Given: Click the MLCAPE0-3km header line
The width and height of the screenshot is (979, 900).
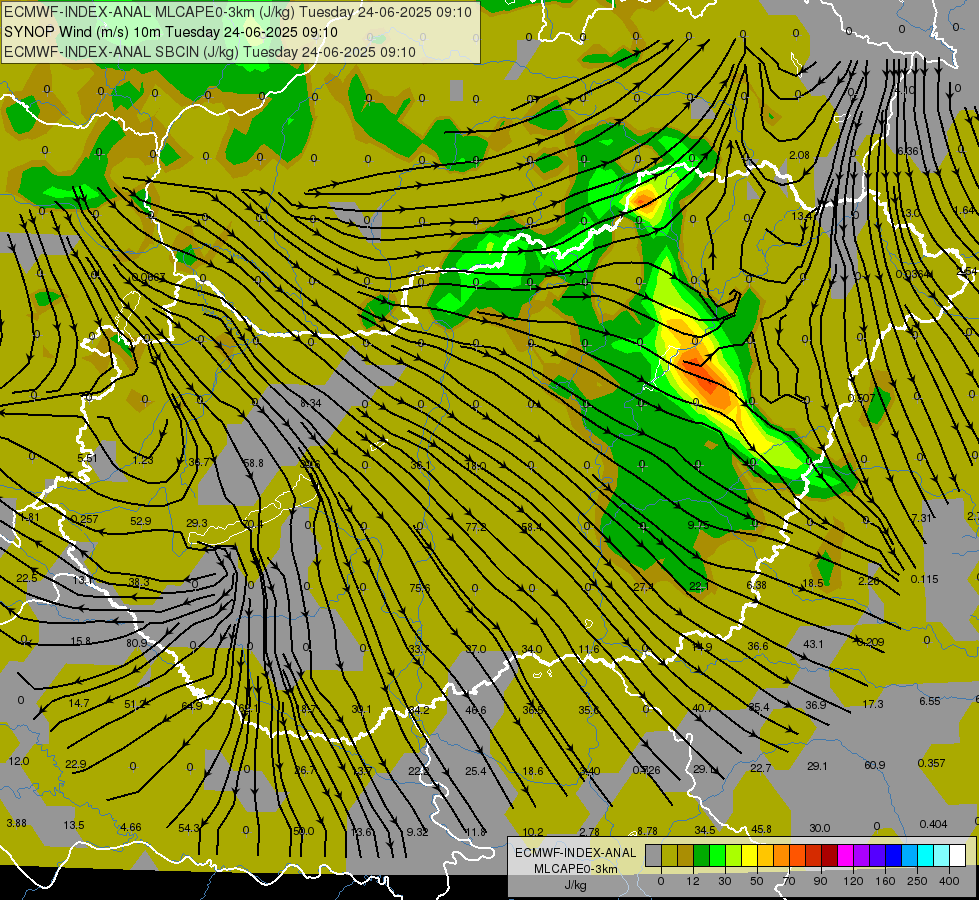Looking at the screenshot, I should coord(238,12).
